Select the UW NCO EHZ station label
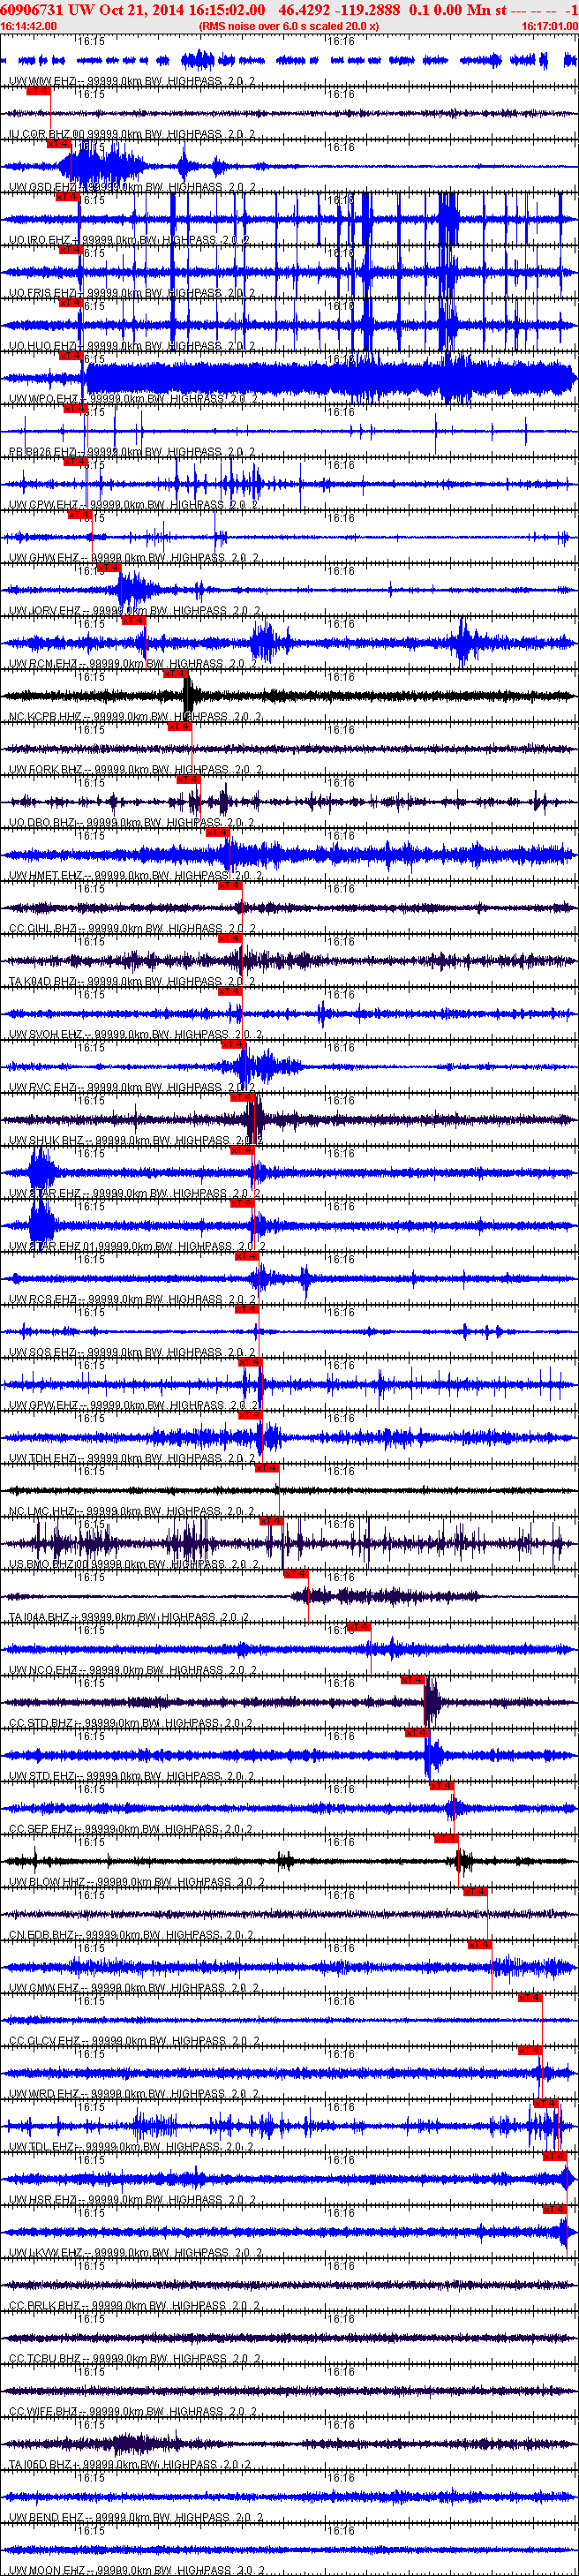The height and width of the screenshot is (2576, 579). click(x=133, y=1671)
